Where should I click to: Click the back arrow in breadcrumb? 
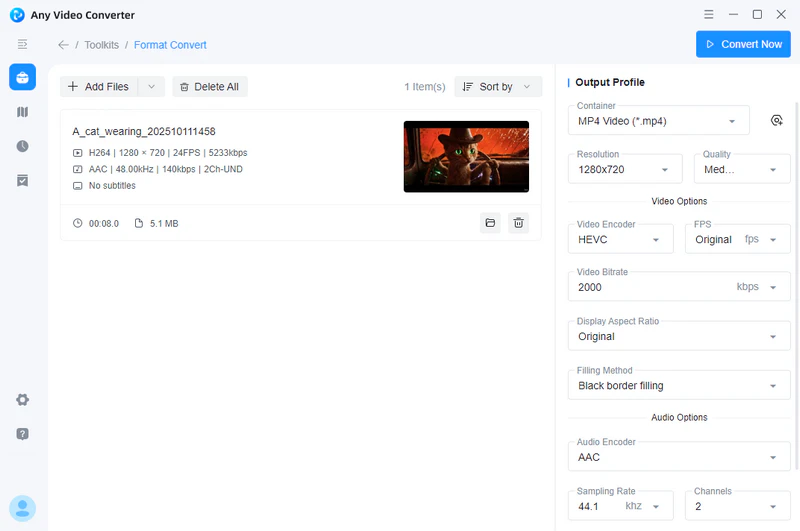point(64,45)
